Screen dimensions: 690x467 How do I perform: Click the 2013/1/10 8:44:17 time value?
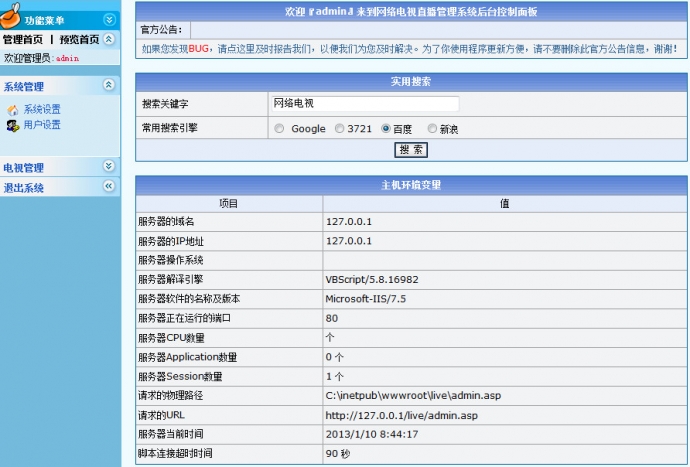372,434
